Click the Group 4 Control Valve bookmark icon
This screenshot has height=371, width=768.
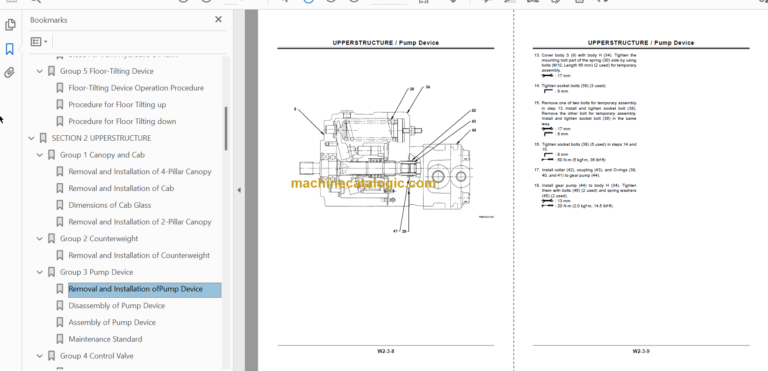[x=51, y=356]
